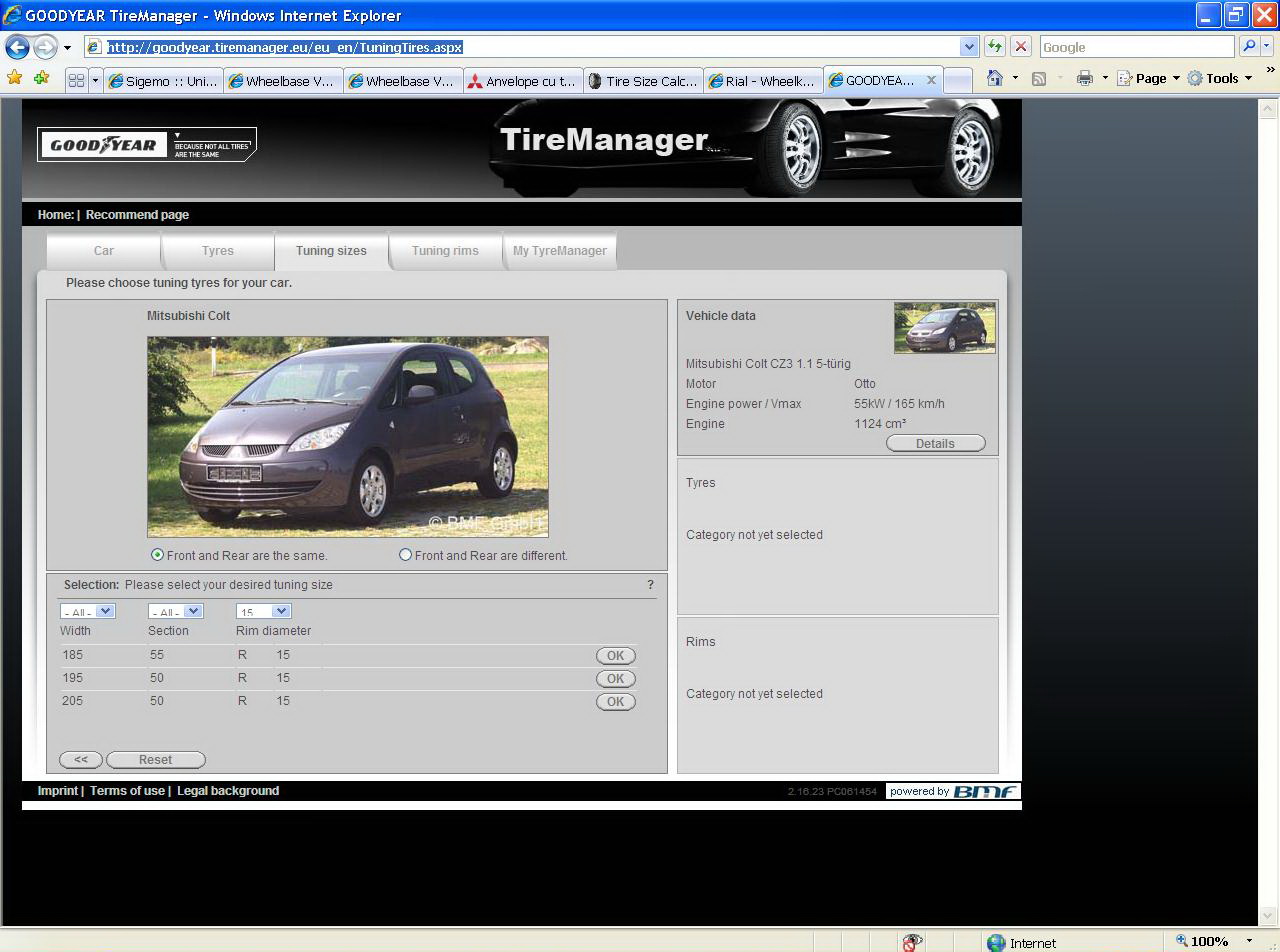Select Front and Rear are the same
1280x952 pixels.
click(157, 555)
